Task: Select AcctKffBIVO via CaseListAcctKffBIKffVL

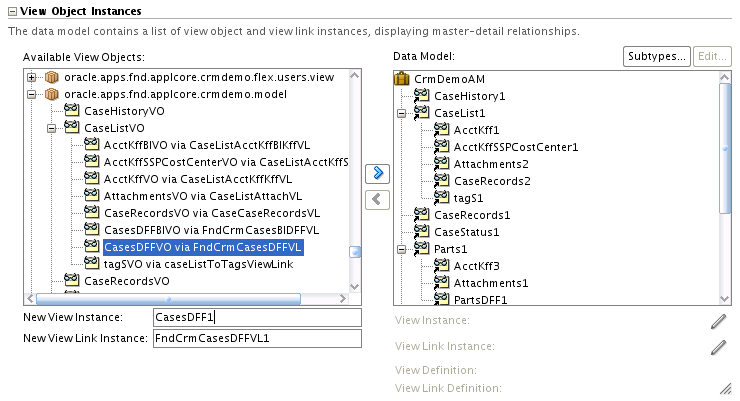Action: click(207, 145)
